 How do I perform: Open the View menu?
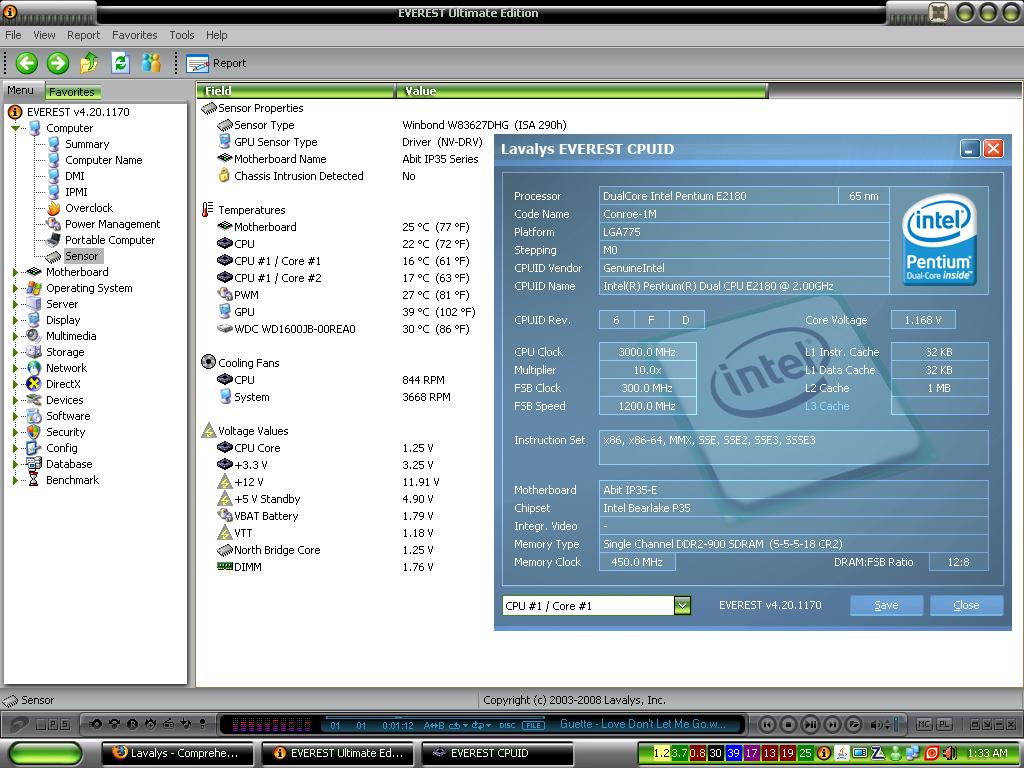[x=44, y=35]
